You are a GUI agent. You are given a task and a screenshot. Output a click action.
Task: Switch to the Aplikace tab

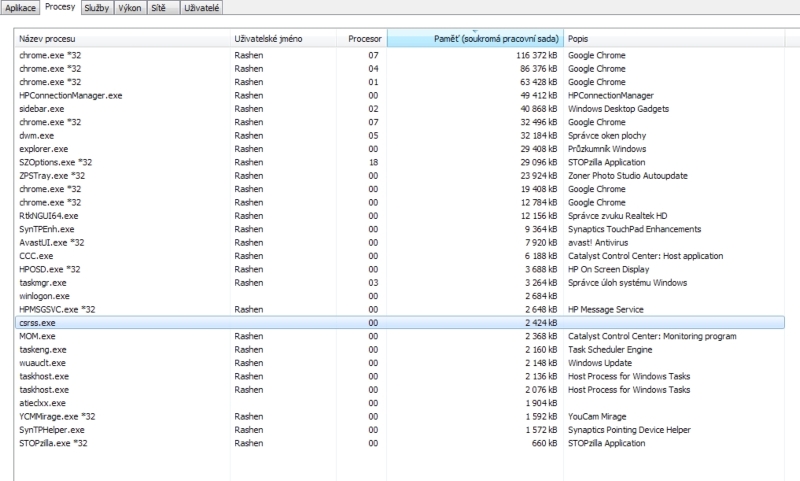coord(21,8)
